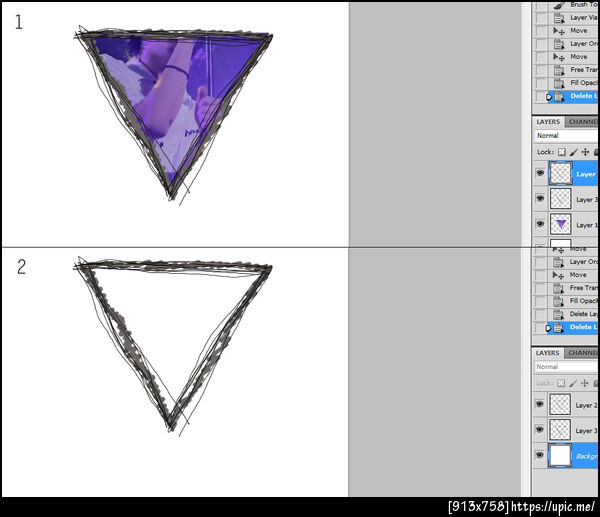Image resolution: width=600 pixels, height=517 pixels.
Task: Switch to Channels tab in bottom panel
Action: pyautogui.click(x=581, y=353)
